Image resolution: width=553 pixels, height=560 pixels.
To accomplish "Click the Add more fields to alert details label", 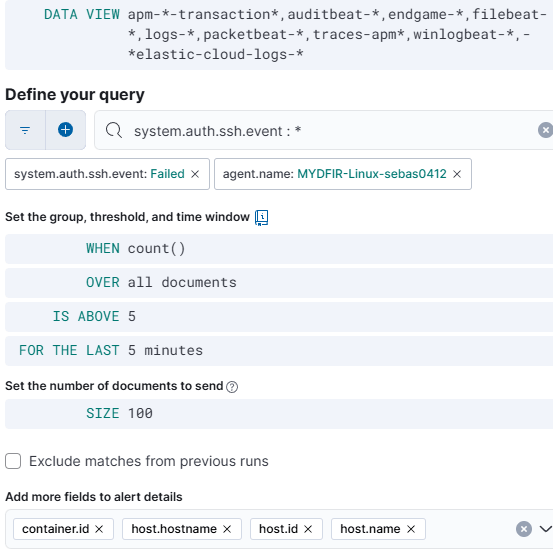I will [x=94, y=497].
